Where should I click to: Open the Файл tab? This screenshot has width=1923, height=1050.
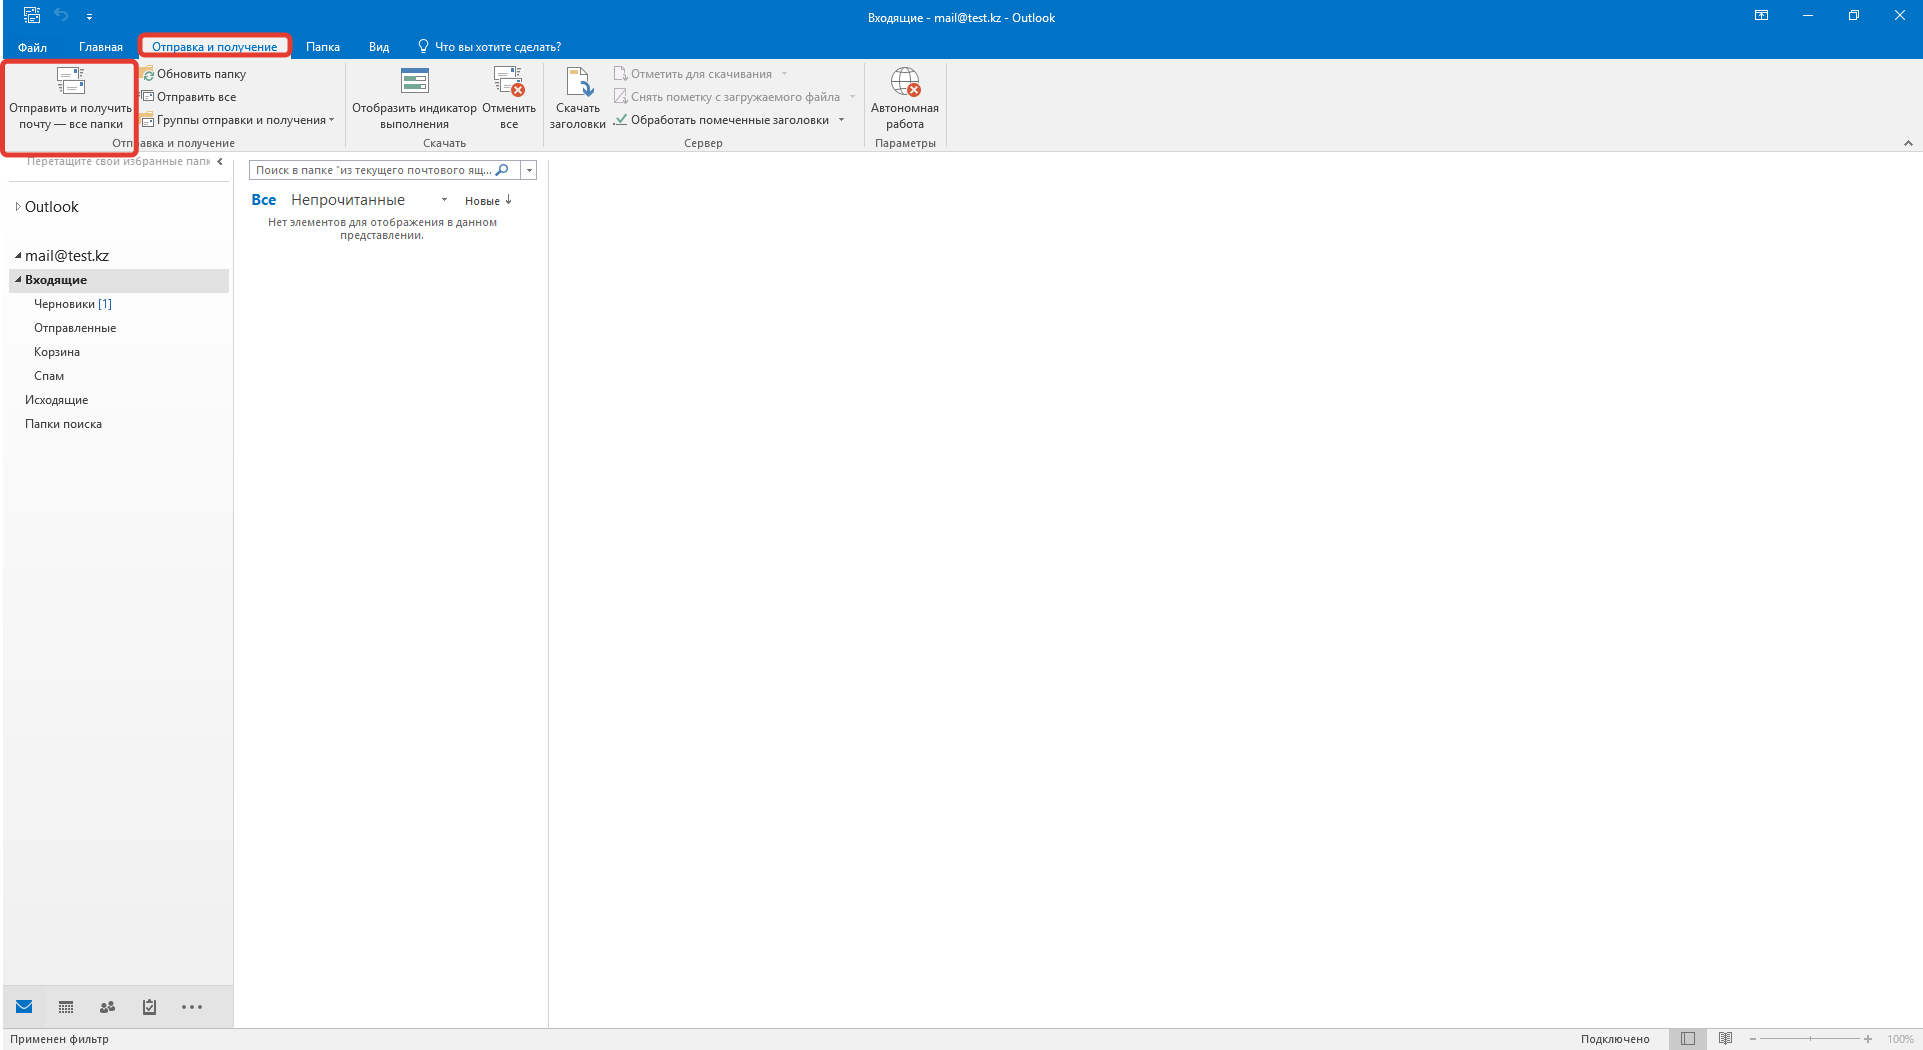coord(32,47)
